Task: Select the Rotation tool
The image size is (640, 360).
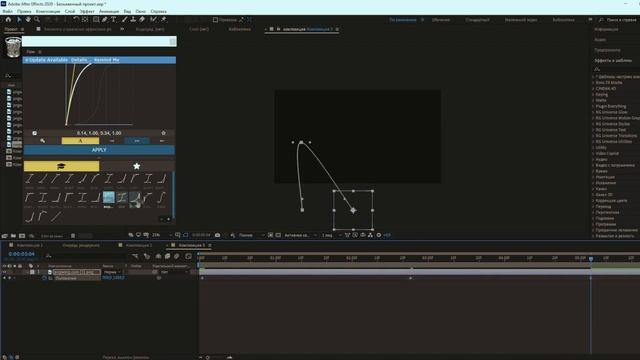Action: pyautogui.click(x=76, y=19)
